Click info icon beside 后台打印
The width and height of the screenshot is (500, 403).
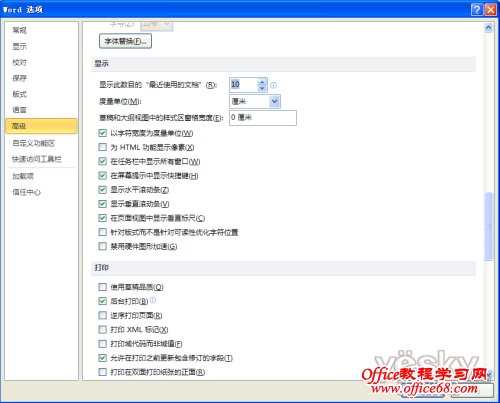153,300
